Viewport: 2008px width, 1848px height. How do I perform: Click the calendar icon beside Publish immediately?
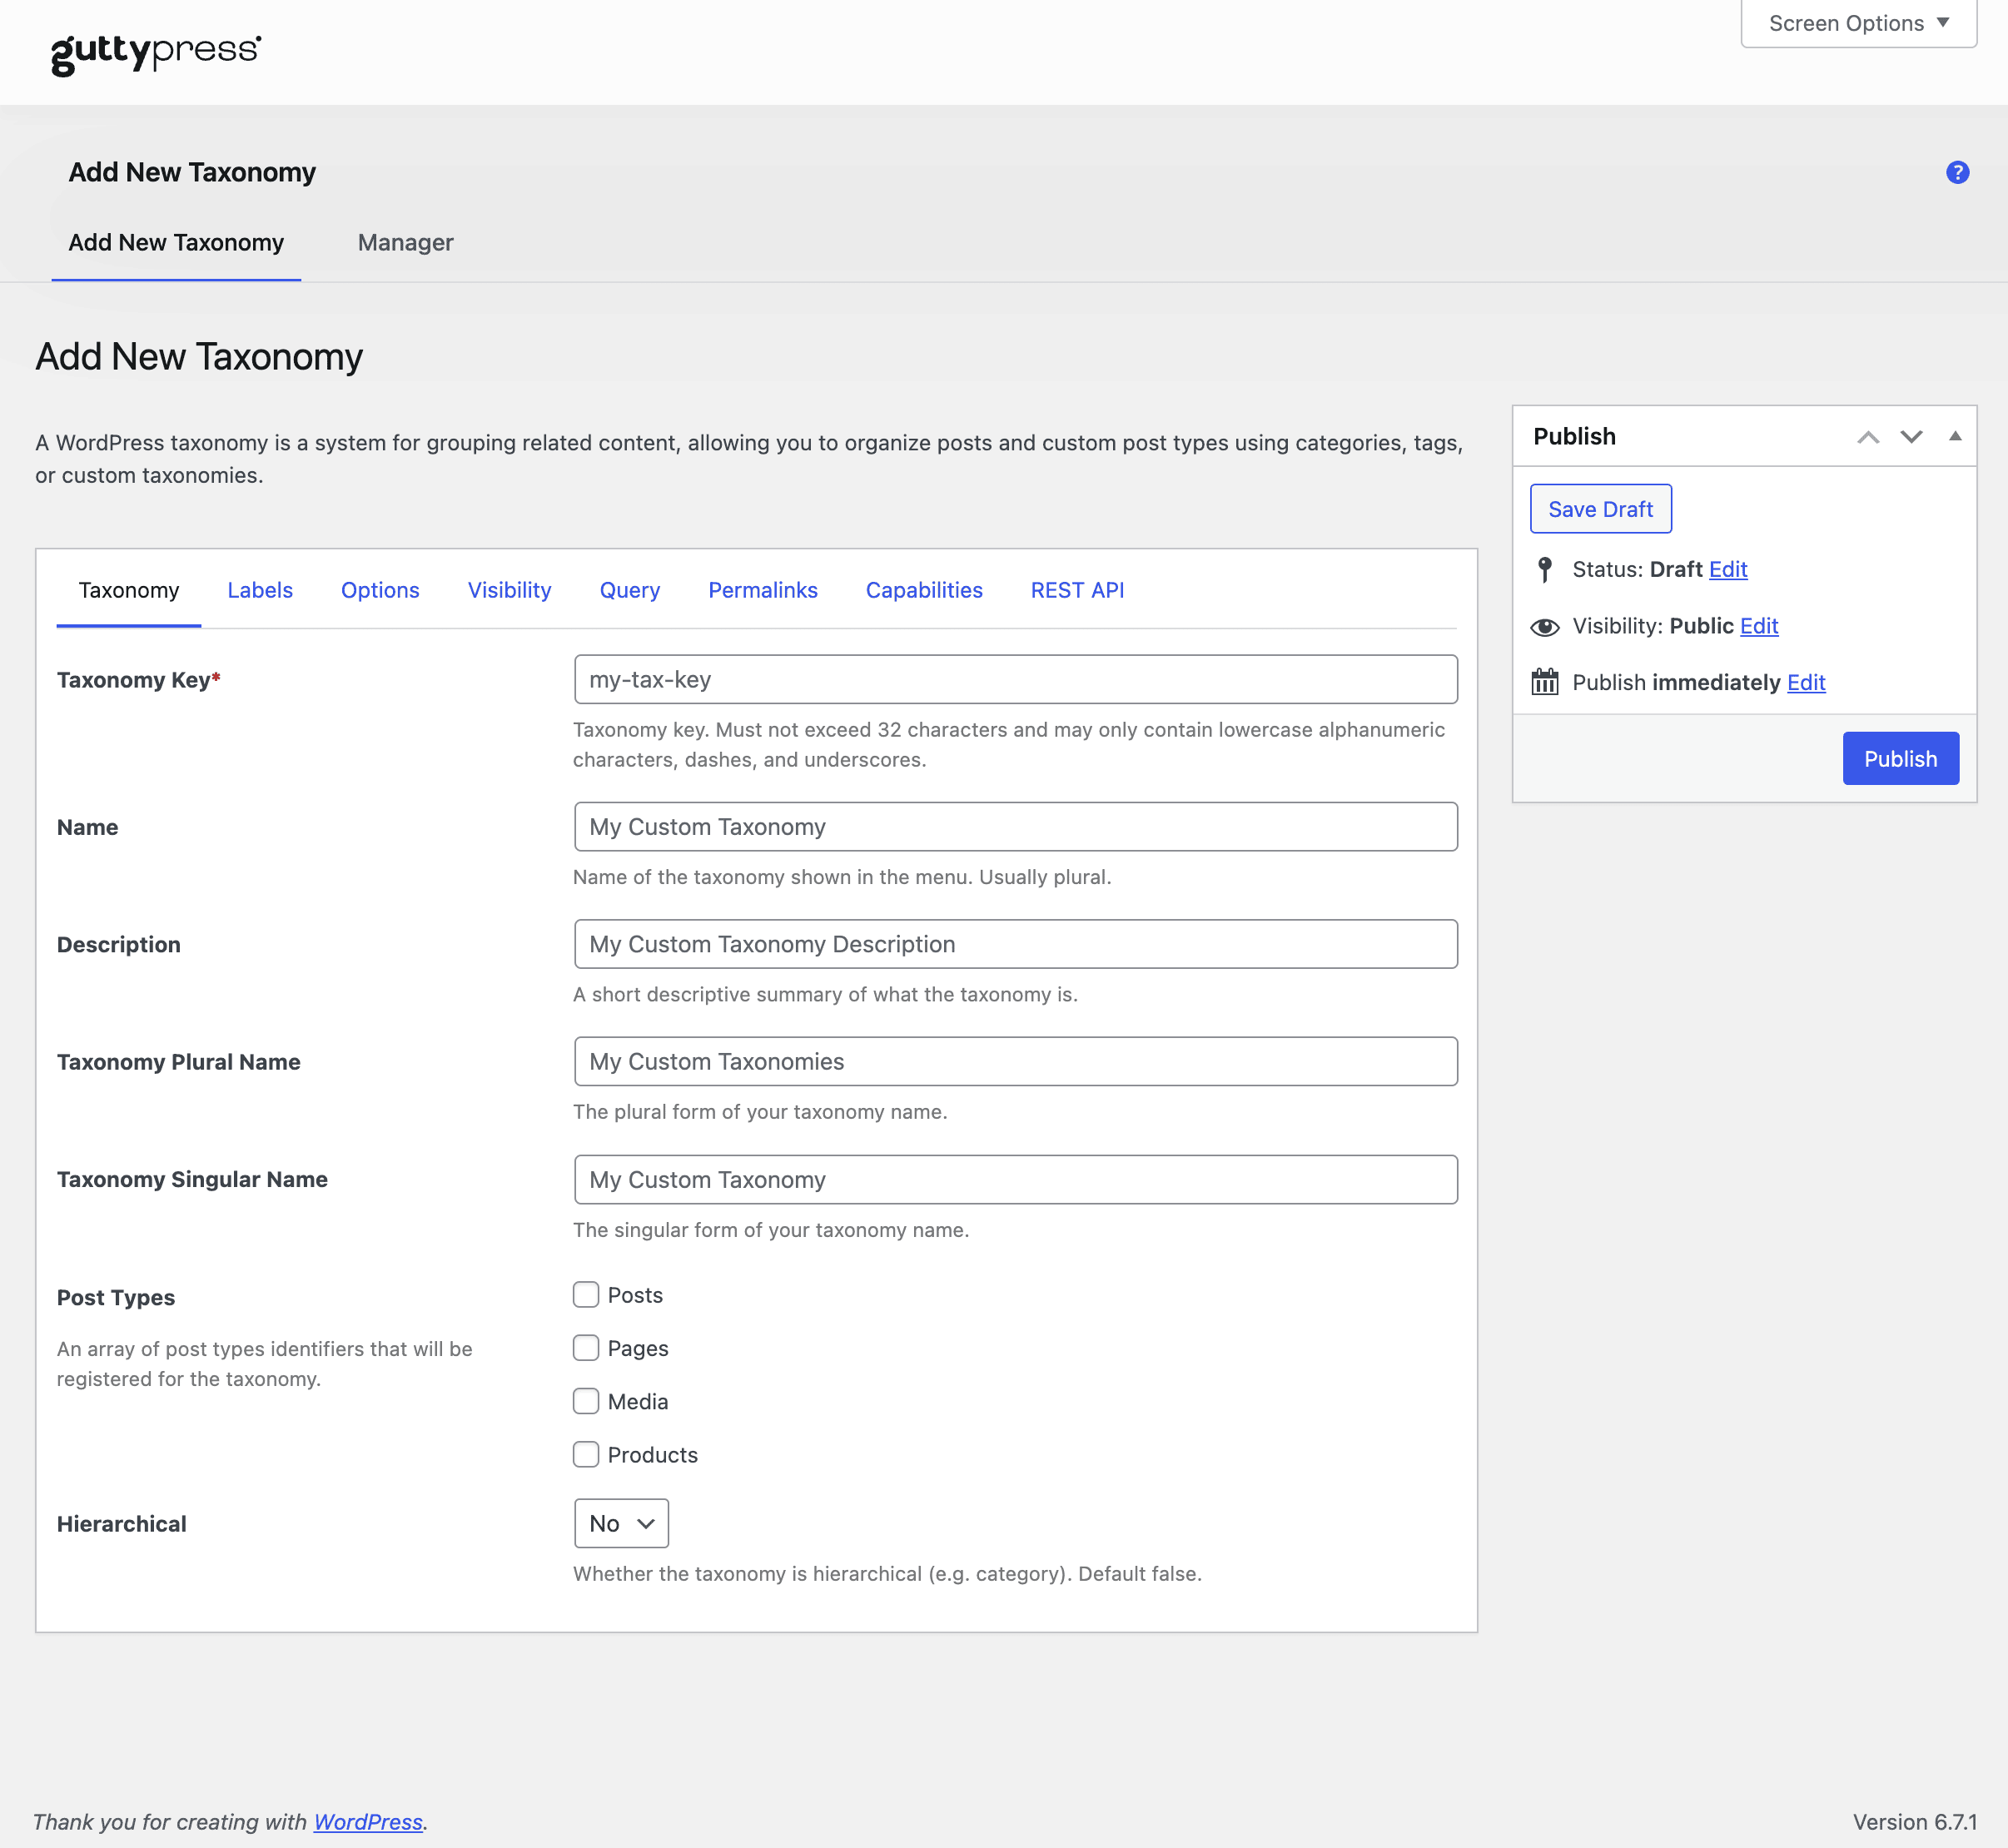pyautogui.click(x=1544, y=682)
